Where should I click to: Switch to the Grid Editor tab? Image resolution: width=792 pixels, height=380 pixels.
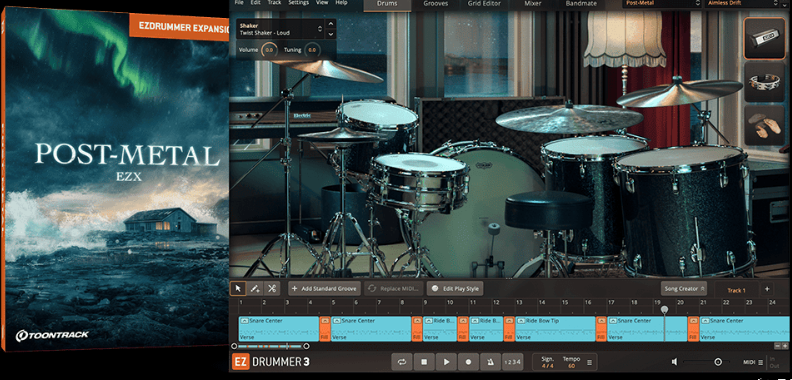(483, 4)
